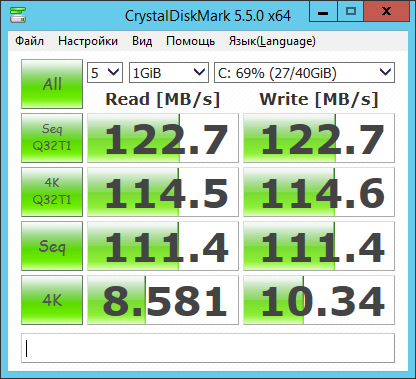This screenshot has width=416, height=379.
Task: Click Seq Q32T1 read result 122.7
Action: tap(163, 138)
